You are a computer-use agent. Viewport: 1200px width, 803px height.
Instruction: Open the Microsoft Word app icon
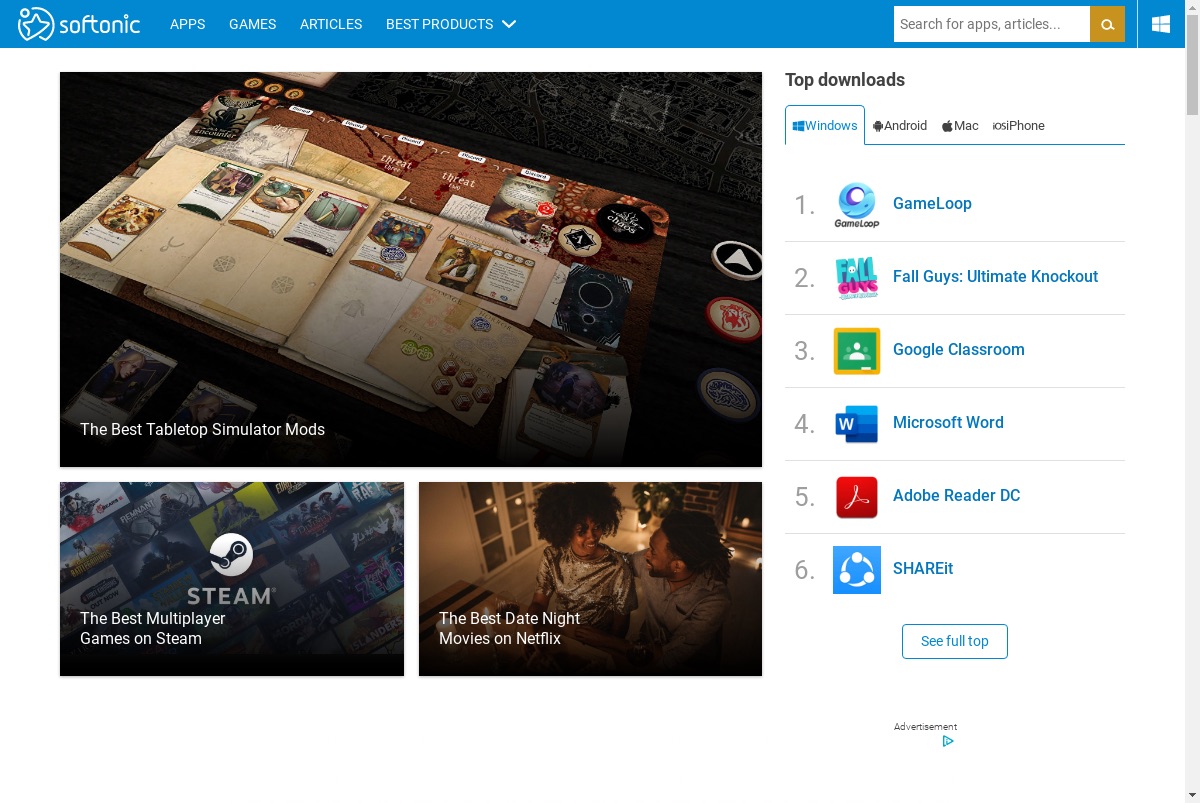[857, 424]
